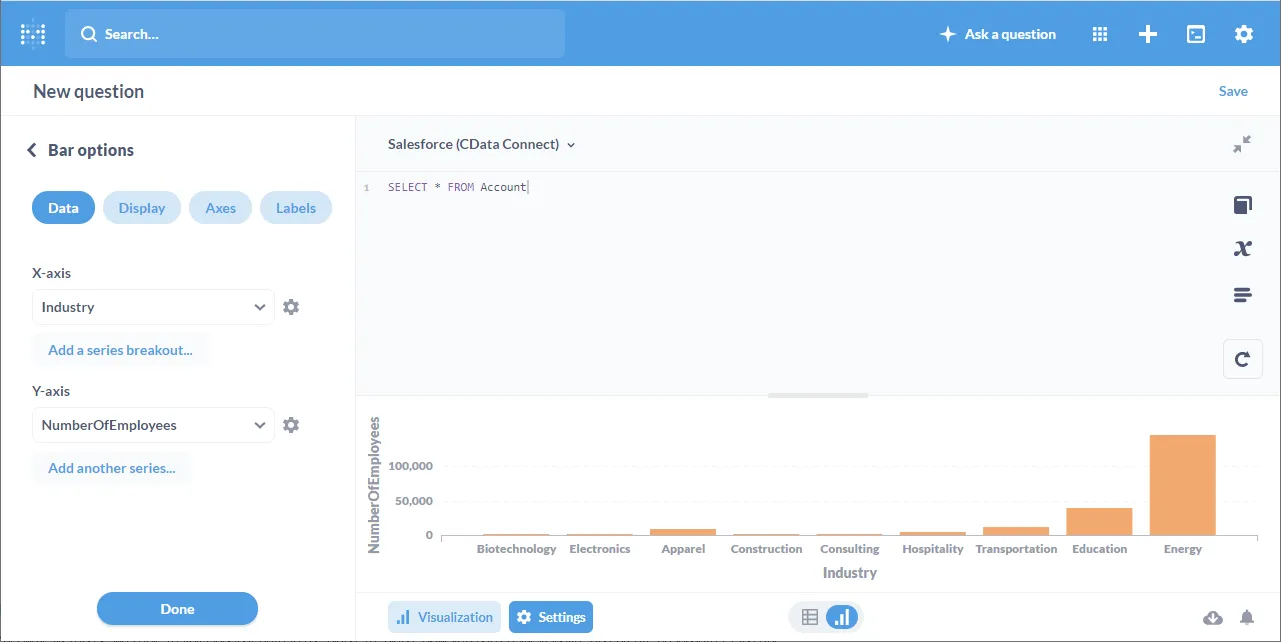
Task: Open Salesforce (CData Connect) database selector
Action: [481, 144]
